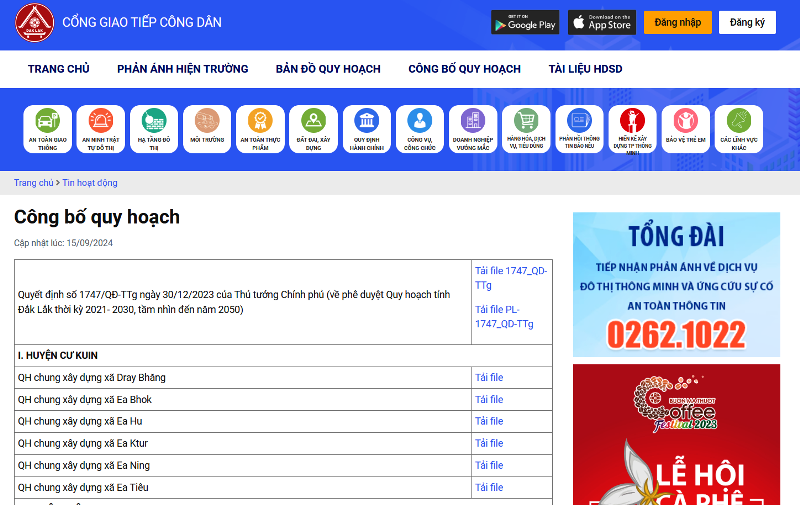
Task: Open the Các lĩnh vực khác icon
Action: coord(738,129)
